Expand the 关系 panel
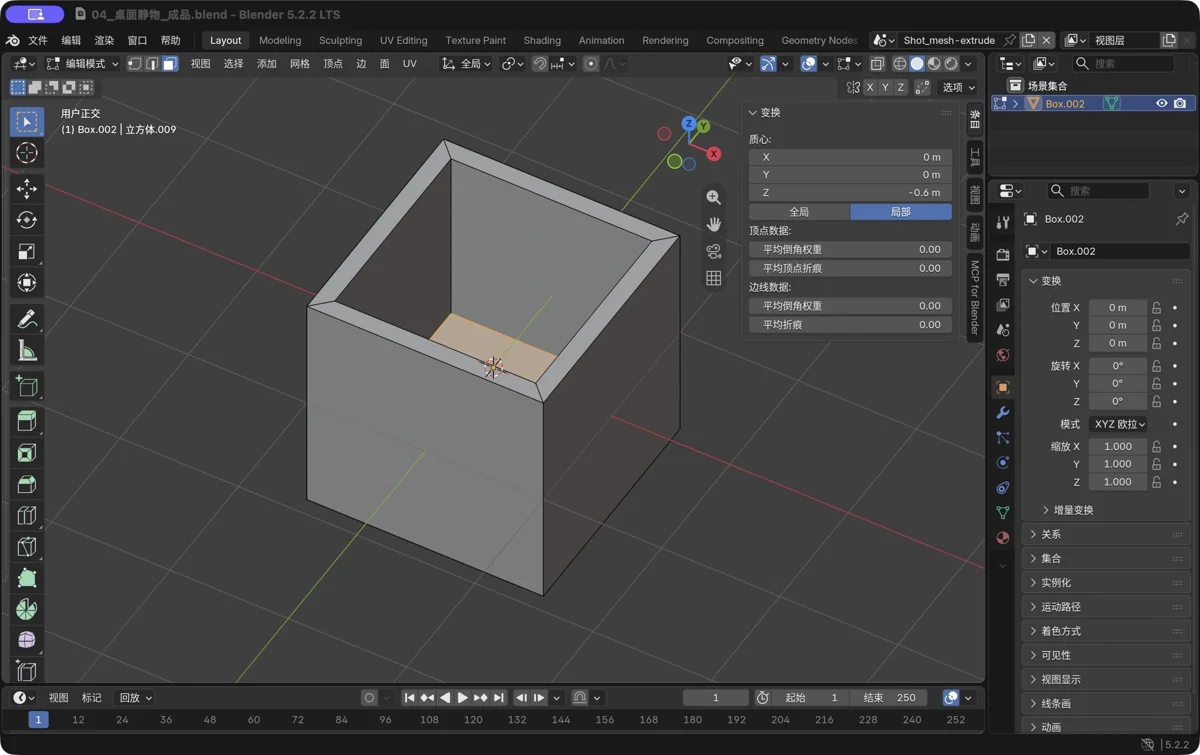 1105,535
